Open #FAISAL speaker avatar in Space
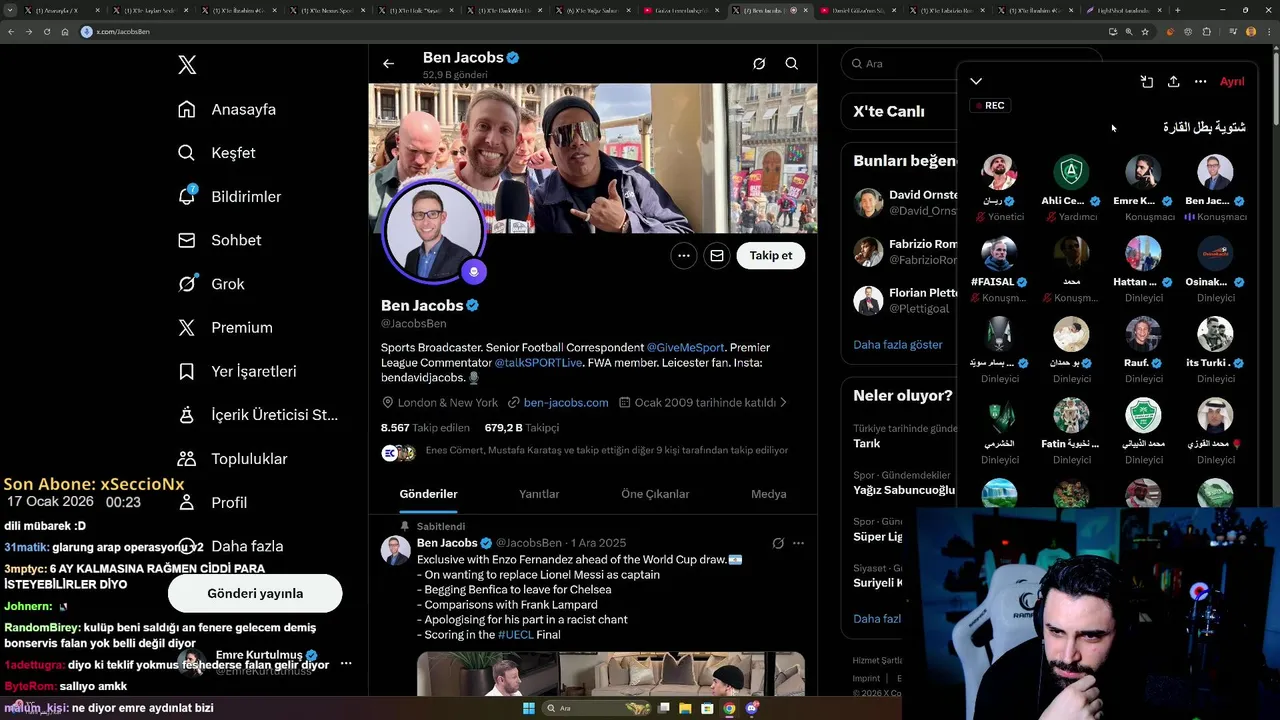 coord(999,254)
